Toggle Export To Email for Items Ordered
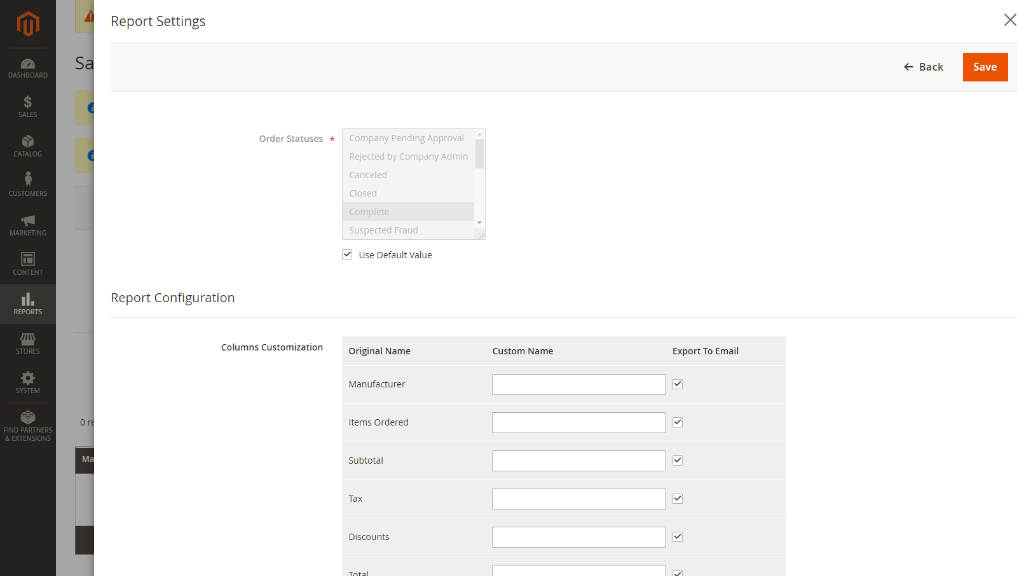This screenshot has height=576, width=1024. tap(677, 422)
